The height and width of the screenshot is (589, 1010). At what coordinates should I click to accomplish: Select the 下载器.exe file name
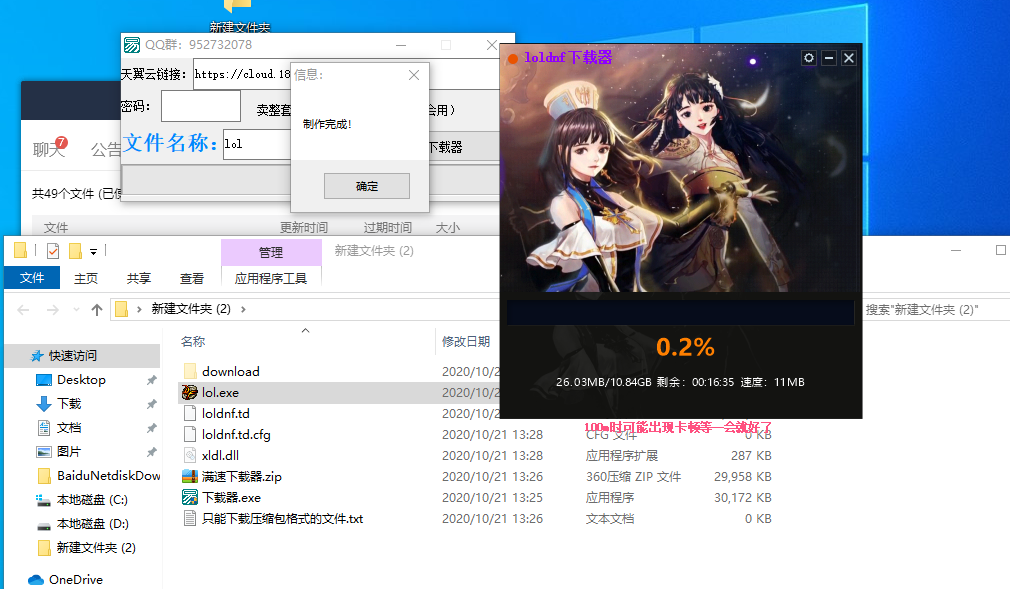(231, 497)
